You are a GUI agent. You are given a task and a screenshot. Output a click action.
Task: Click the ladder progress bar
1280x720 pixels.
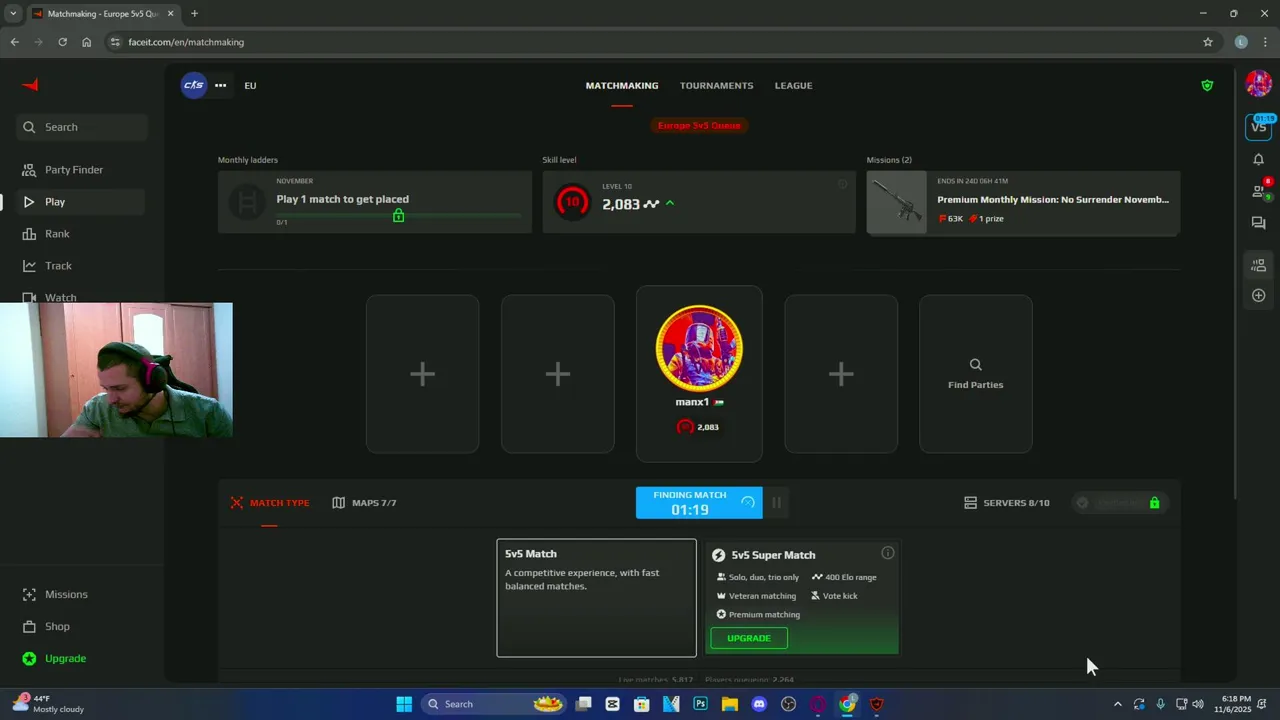pyautogui.click(x=398, y=215)
